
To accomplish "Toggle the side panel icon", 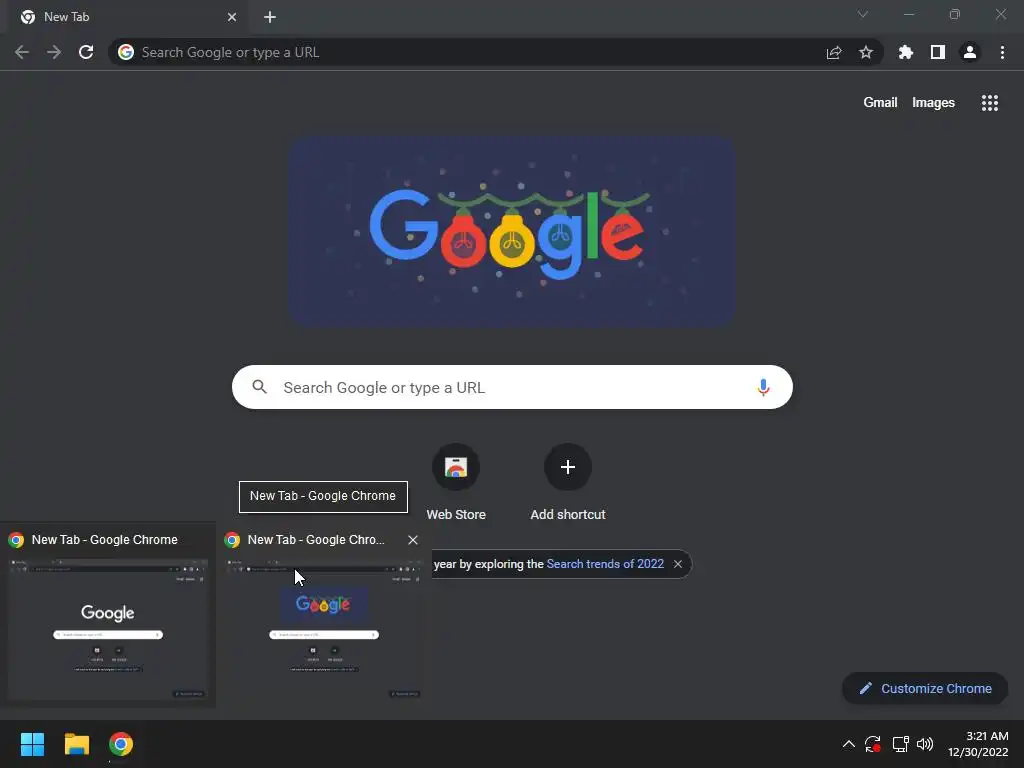I will pyautogui.click(x=937, y=52).
